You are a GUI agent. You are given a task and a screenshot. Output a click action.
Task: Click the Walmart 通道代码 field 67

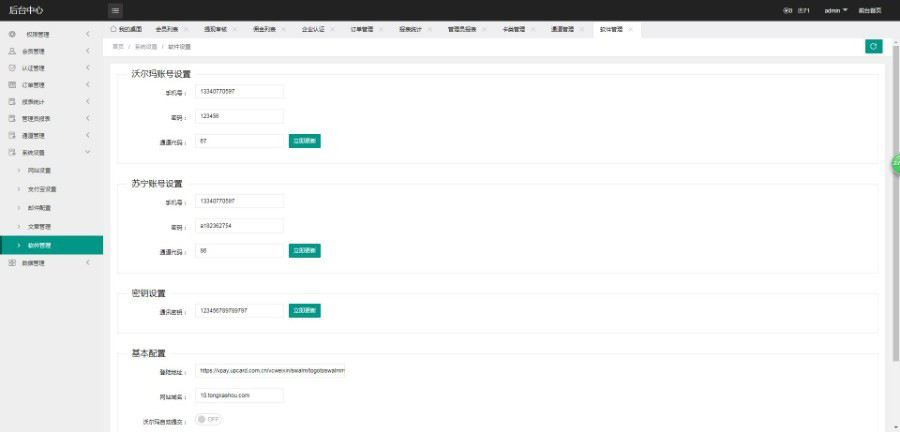pyautogui.click(x=239, y=141)
